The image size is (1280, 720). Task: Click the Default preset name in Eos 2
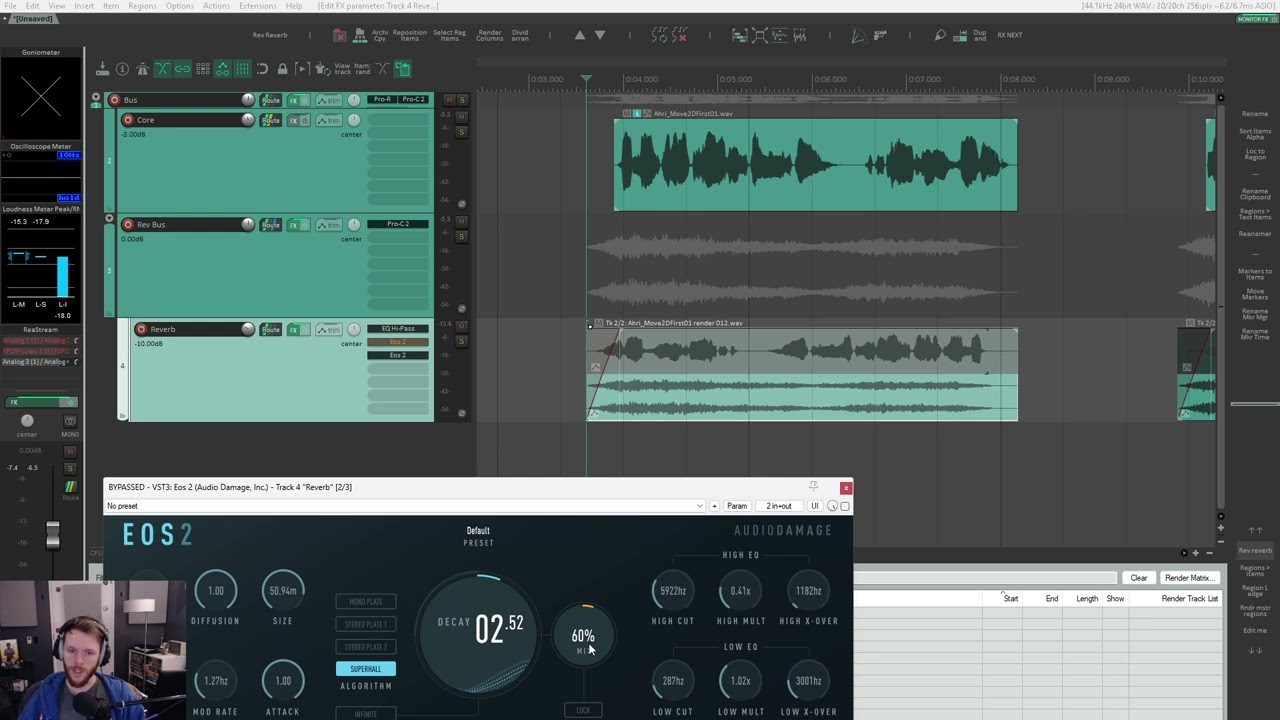tap(478, 531)
